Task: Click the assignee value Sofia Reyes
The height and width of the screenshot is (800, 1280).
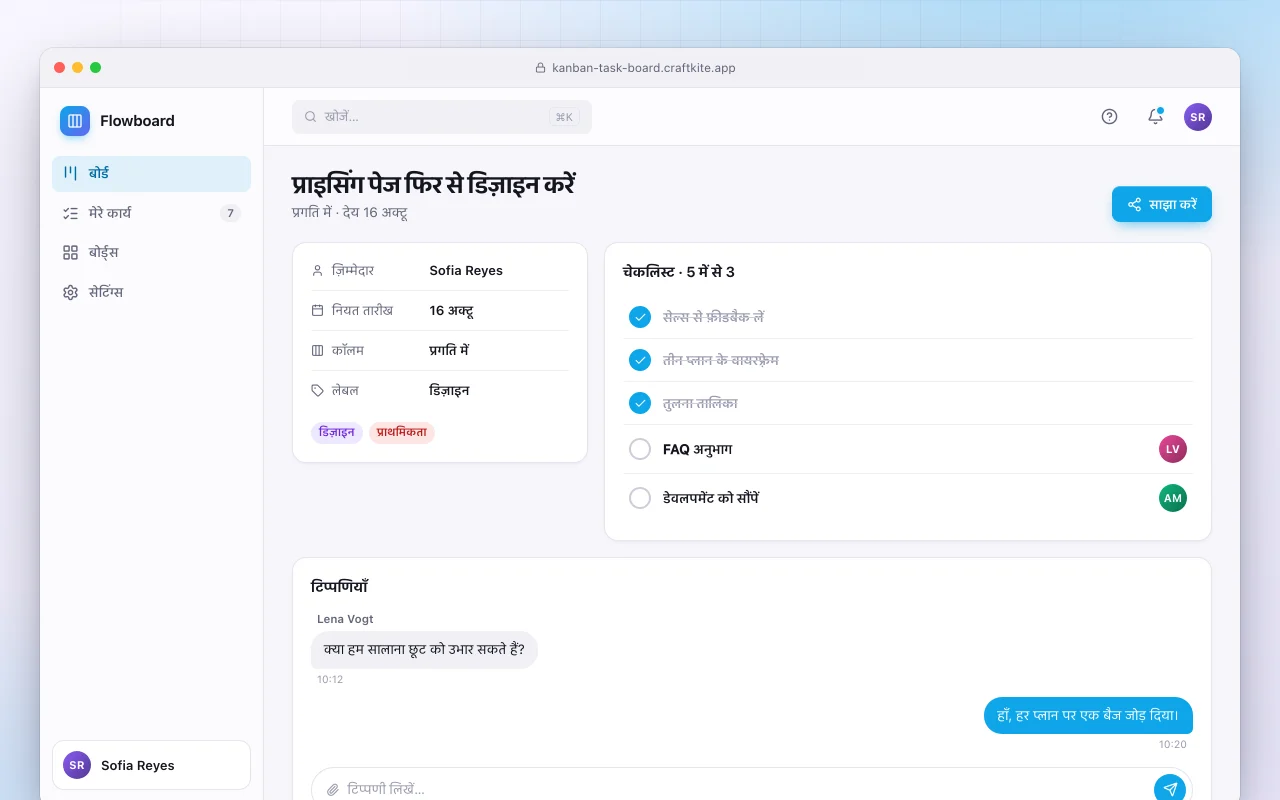Action: (x=466, y=271)
